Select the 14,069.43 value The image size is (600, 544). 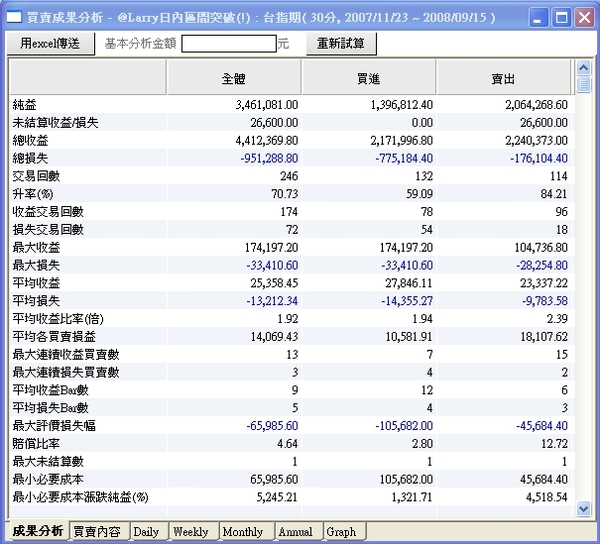tap(274, 337)
